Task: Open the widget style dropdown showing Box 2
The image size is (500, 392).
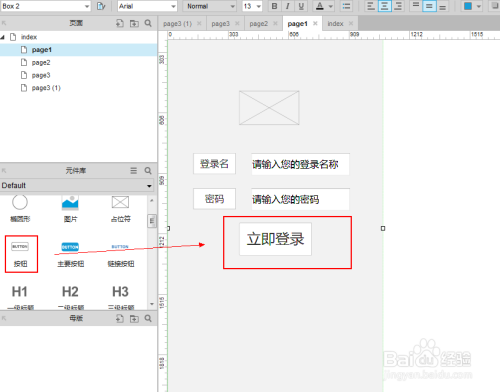Action: pyautogui.click(x=46, y=6)
